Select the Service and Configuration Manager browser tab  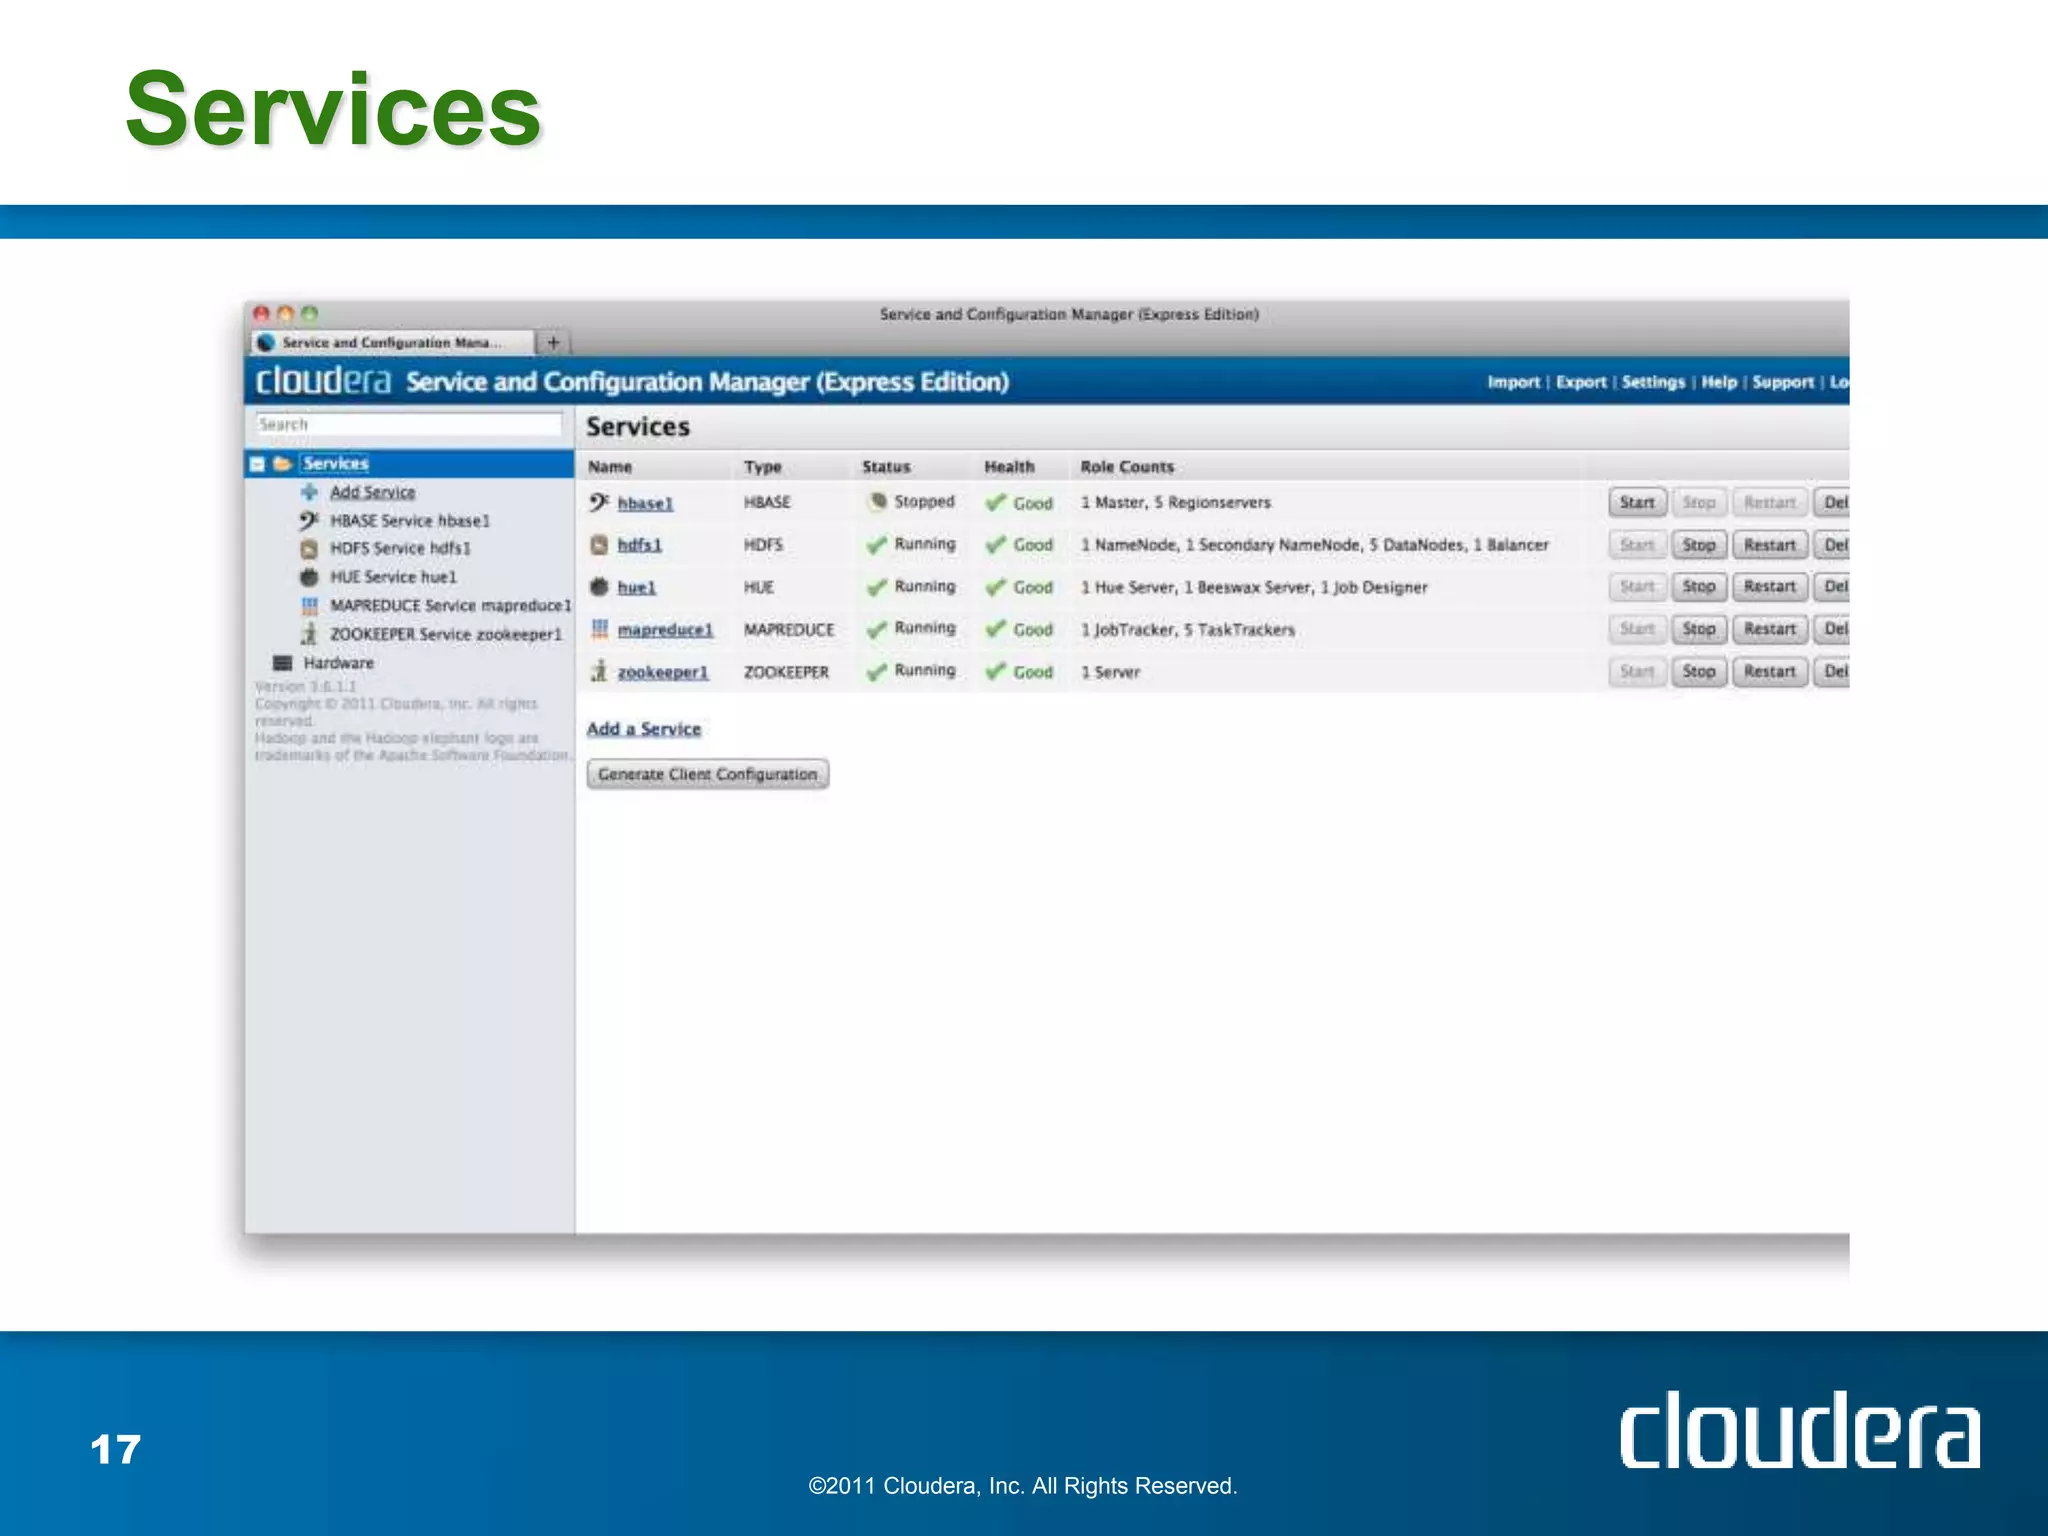tap(392, 343)
